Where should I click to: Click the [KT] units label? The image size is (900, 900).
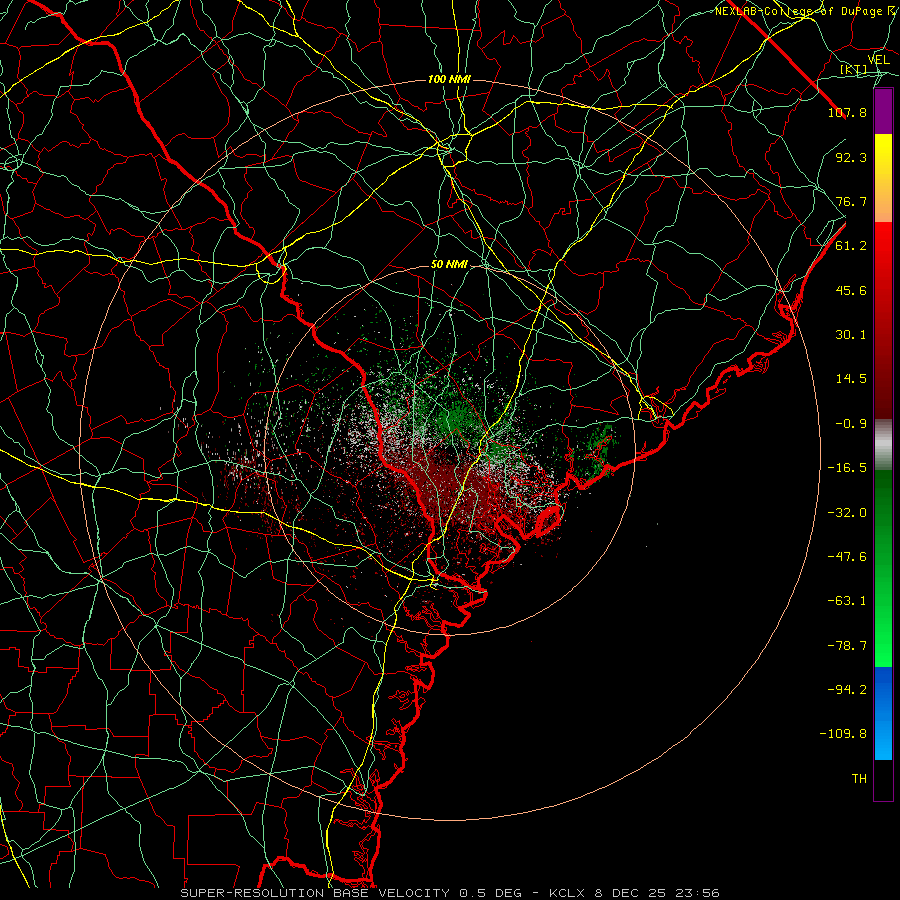pos(853,70)
